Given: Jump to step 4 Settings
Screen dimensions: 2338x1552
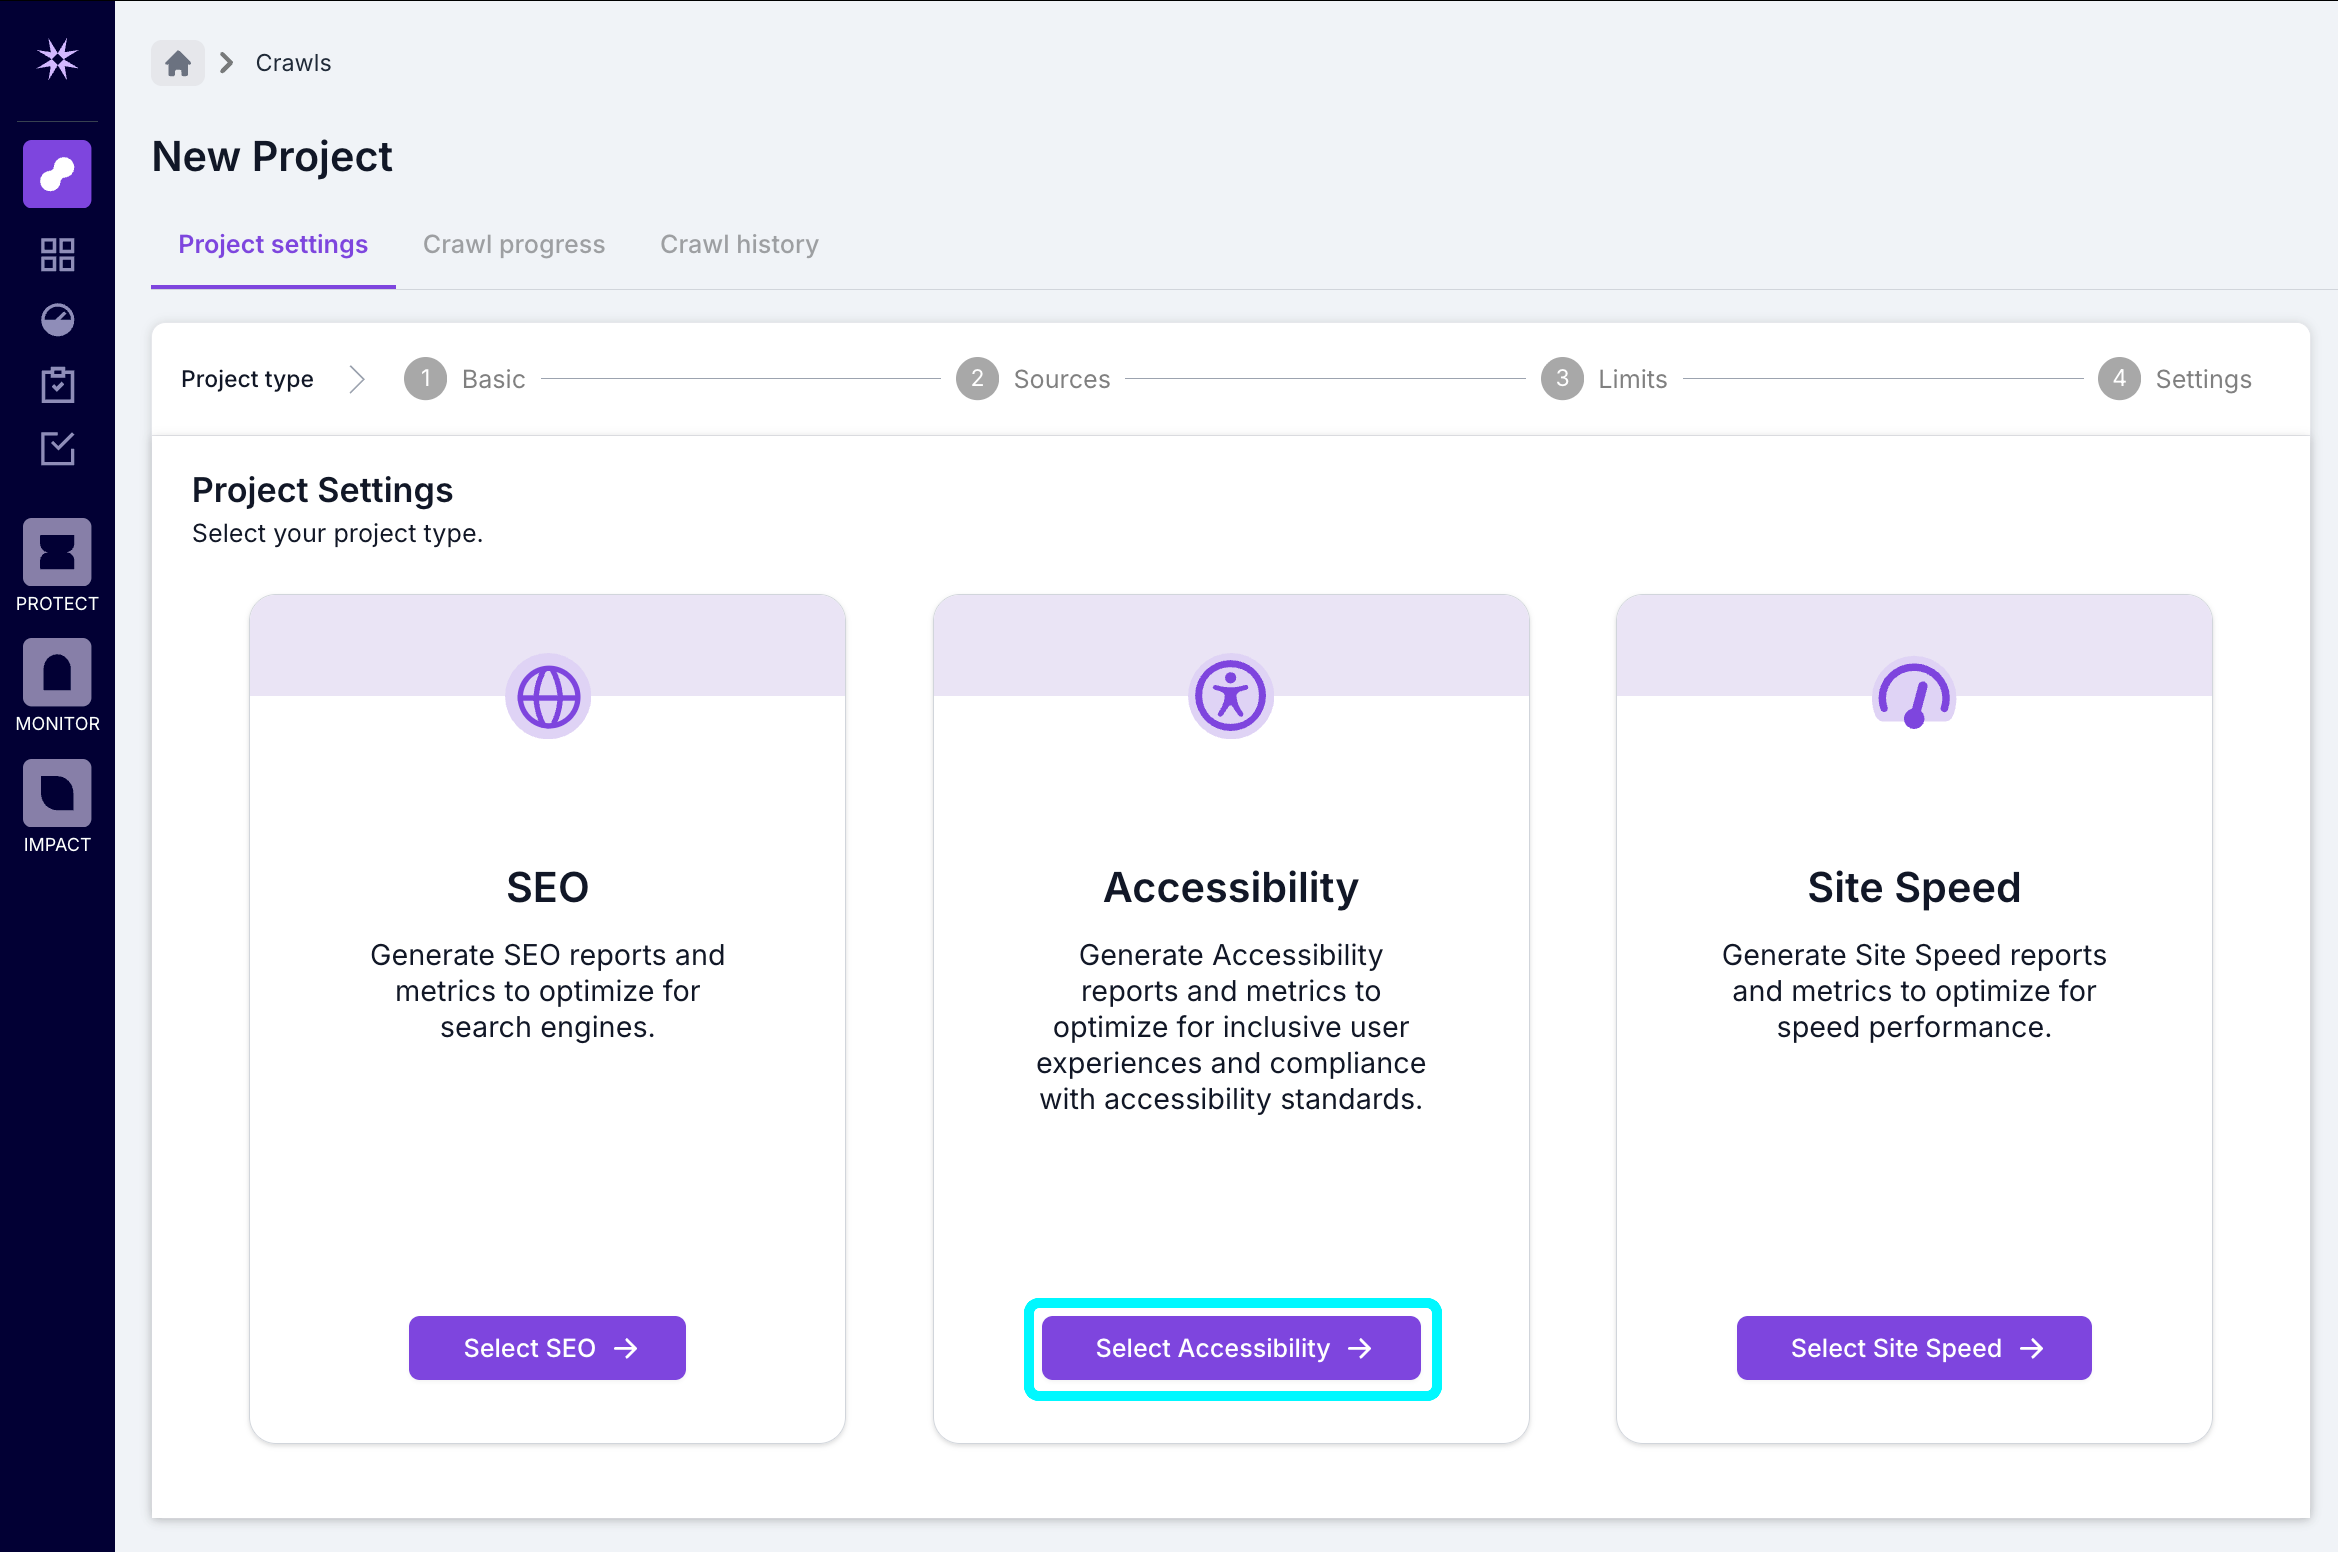Looking at the screenshot, I should click(x=2175, y=379).
